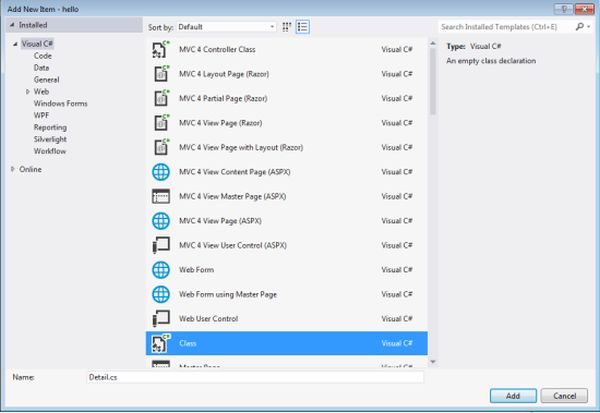This screenshot has width=600, height=413.
Task: Click the Name field containing Detail.cs
Action: pos(255,377)
